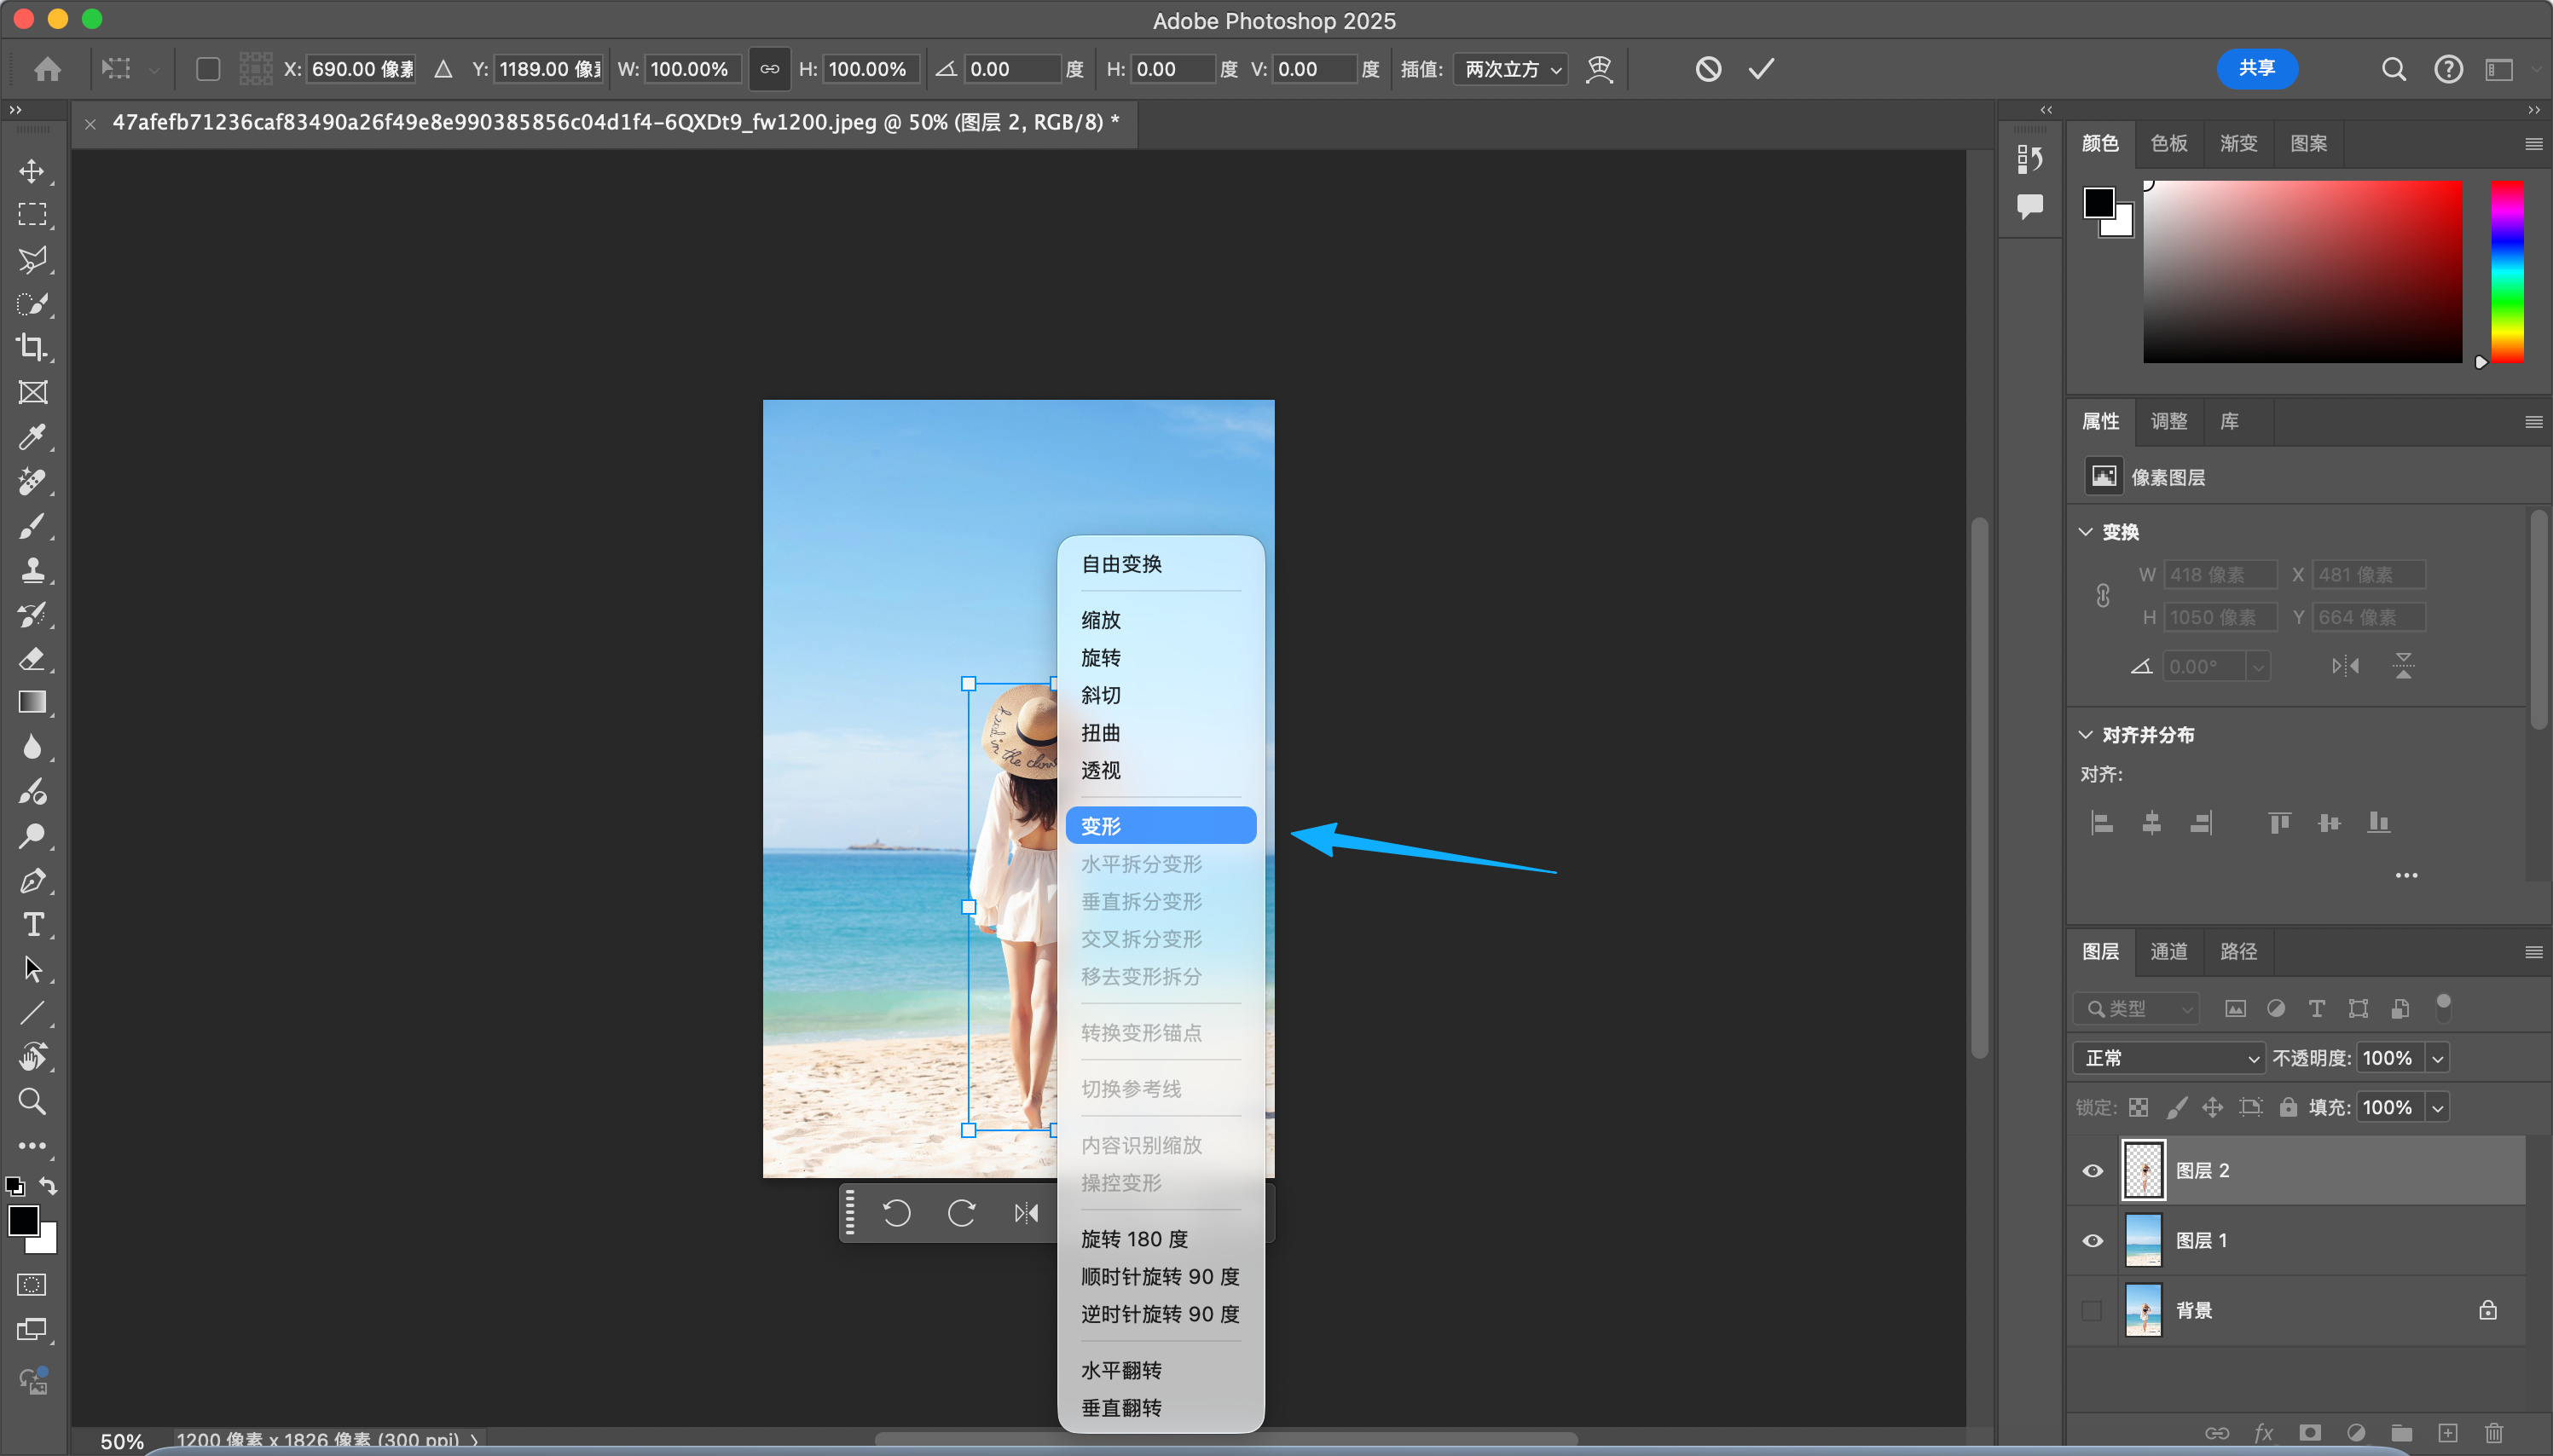Select the Pen tool
The height and width of the screenshot is (1456, 2553).
click(x=32, y=880)
